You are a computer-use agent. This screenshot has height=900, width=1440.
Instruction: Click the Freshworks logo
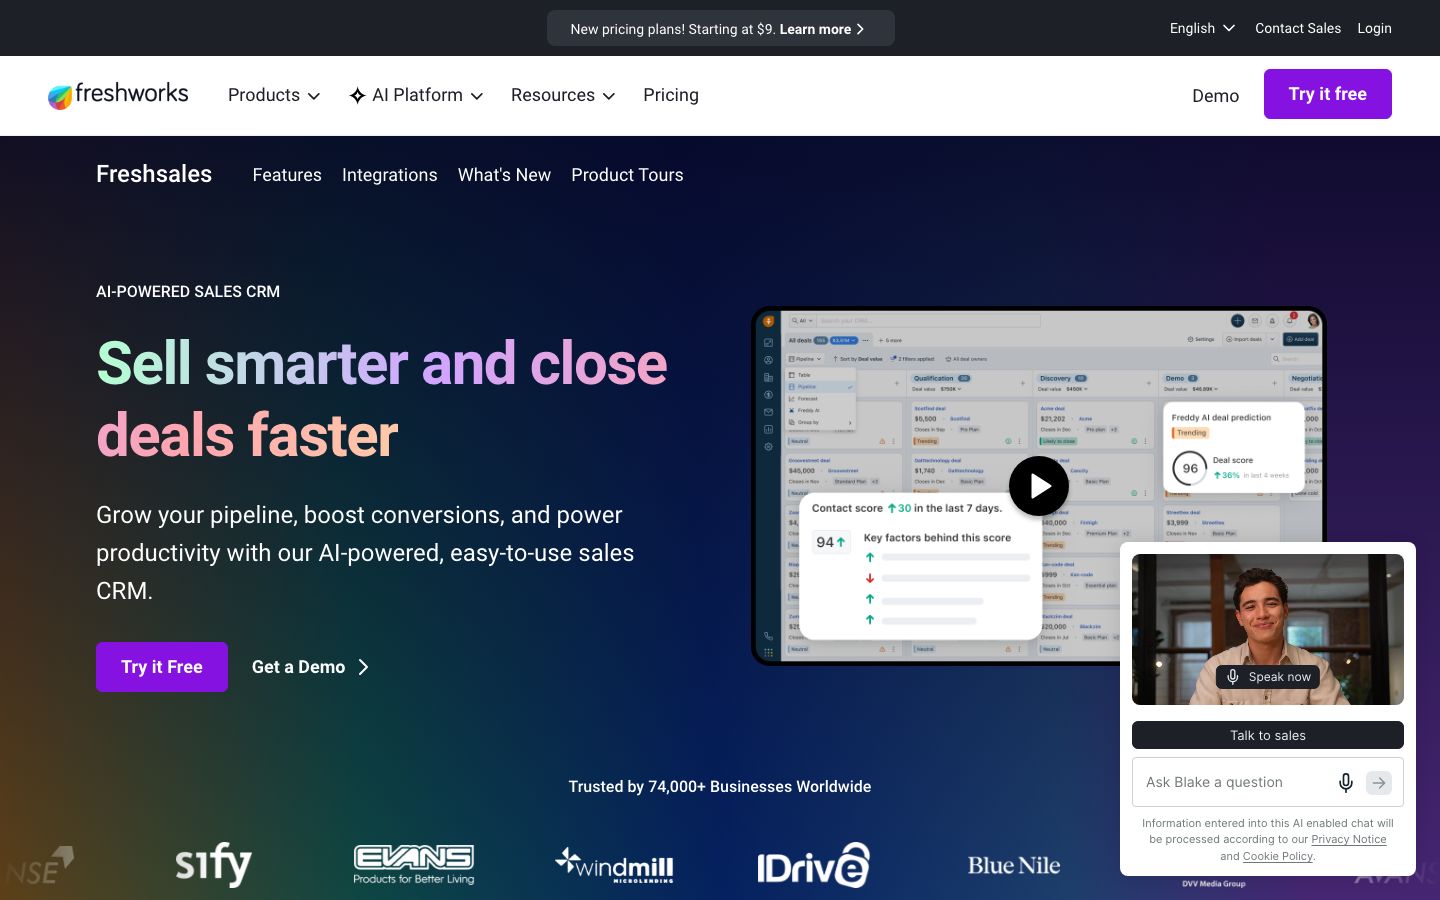[x=118, y=95]
